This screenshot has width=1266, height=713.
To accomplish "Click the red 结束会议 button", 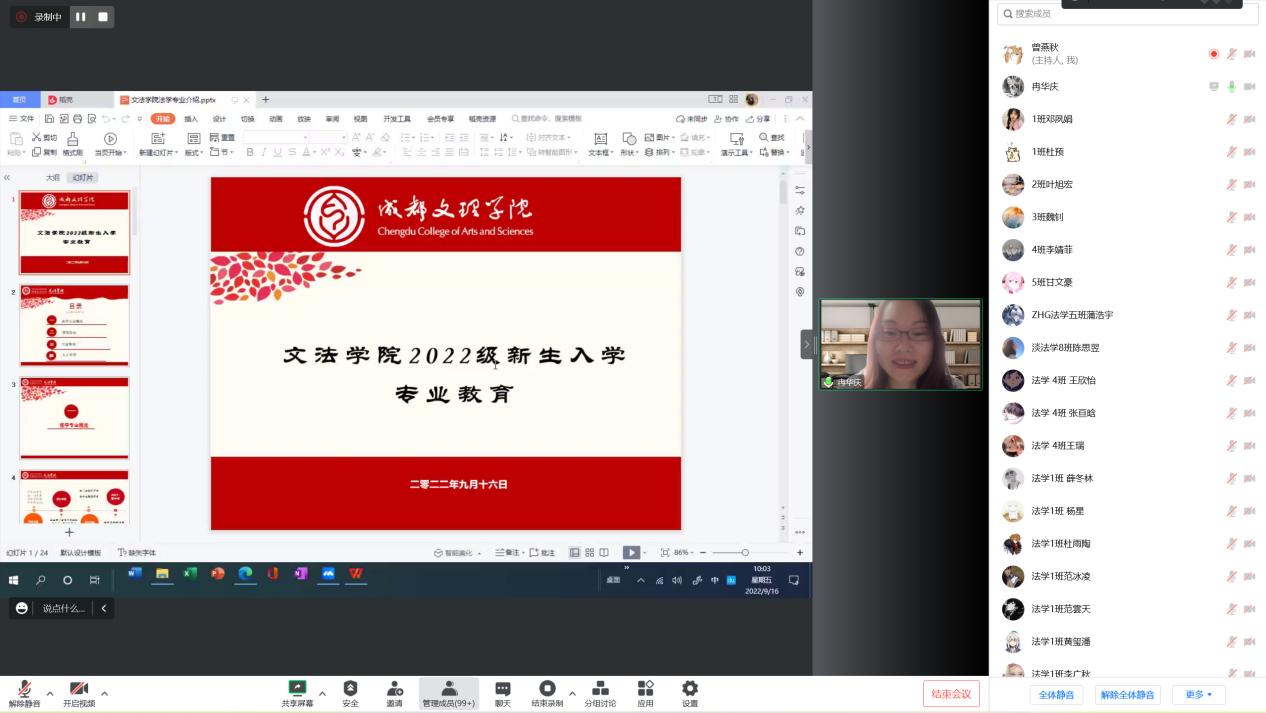I will tap(950, 694).
